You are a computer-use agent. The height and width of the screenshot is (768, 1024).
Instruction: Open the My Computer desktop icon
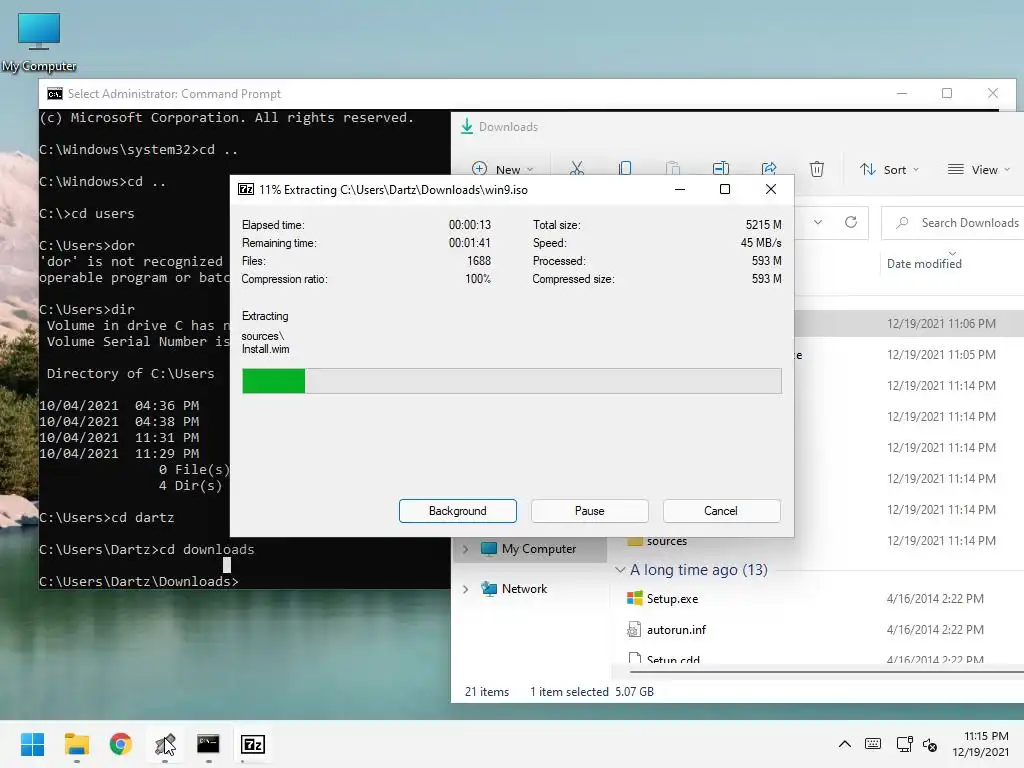point(39,42)
